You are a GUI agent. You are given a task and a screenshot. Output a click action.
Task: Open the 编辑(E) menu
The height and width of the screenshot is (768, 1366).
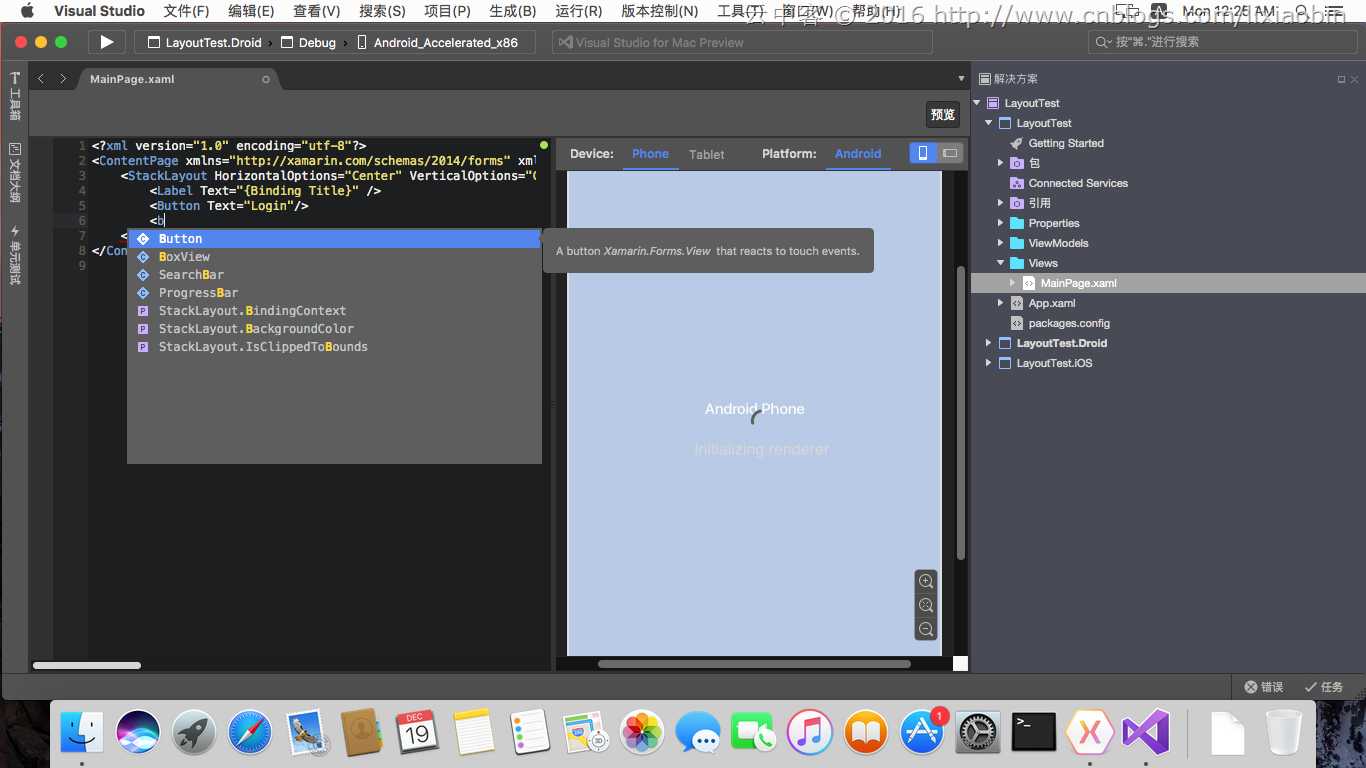(251, 11)
